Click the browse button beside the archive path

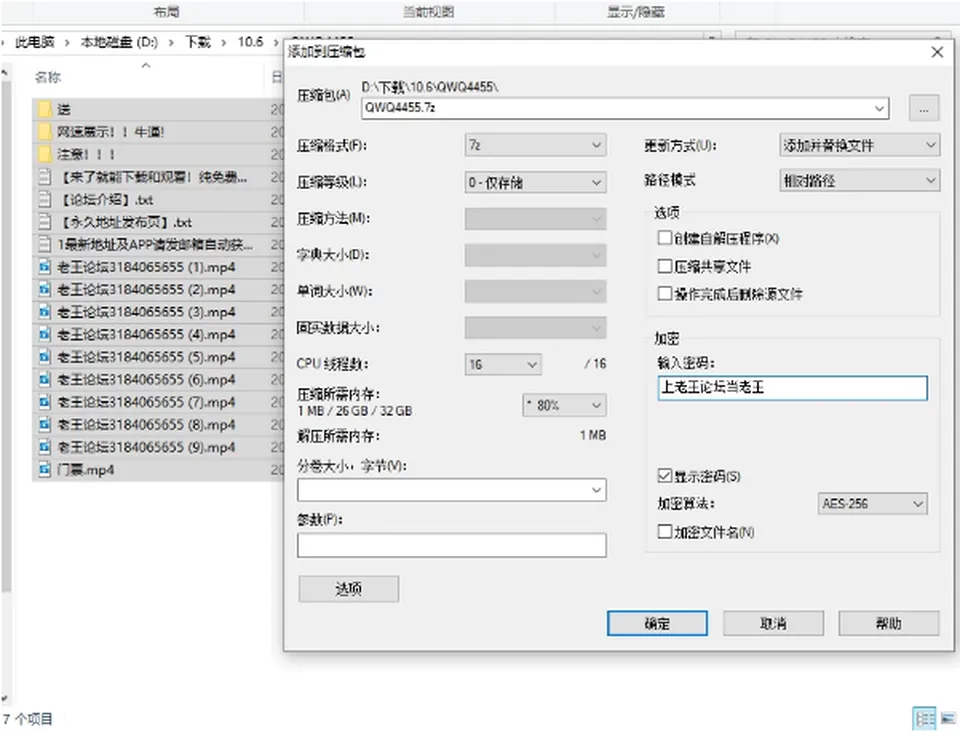coord(924,108)
